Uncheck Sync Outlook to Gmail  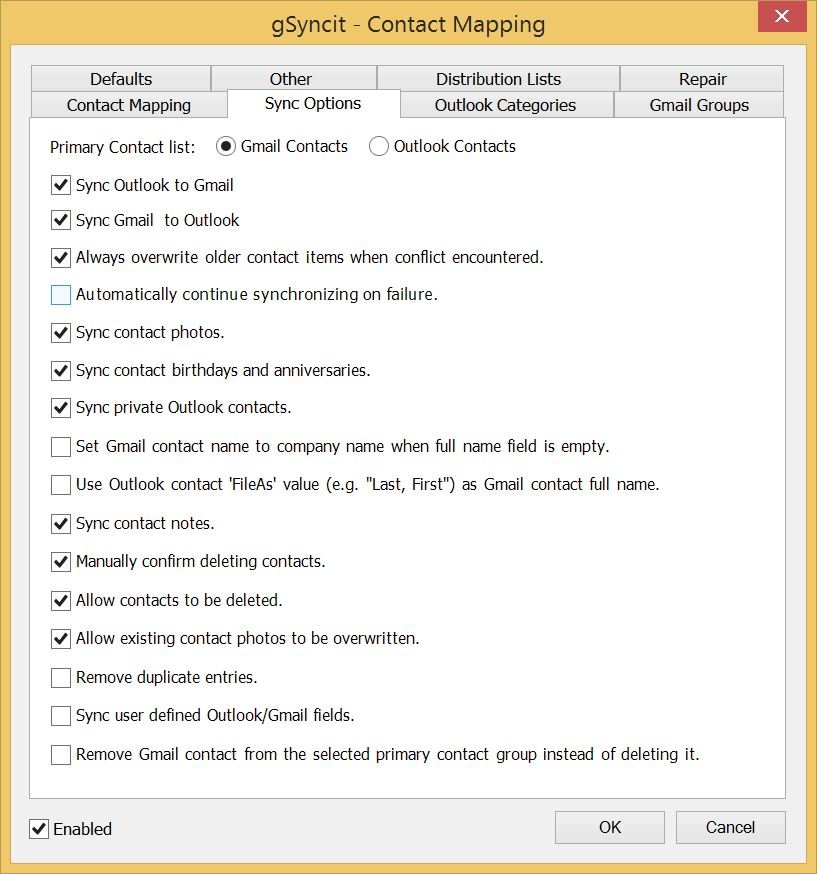61,185
